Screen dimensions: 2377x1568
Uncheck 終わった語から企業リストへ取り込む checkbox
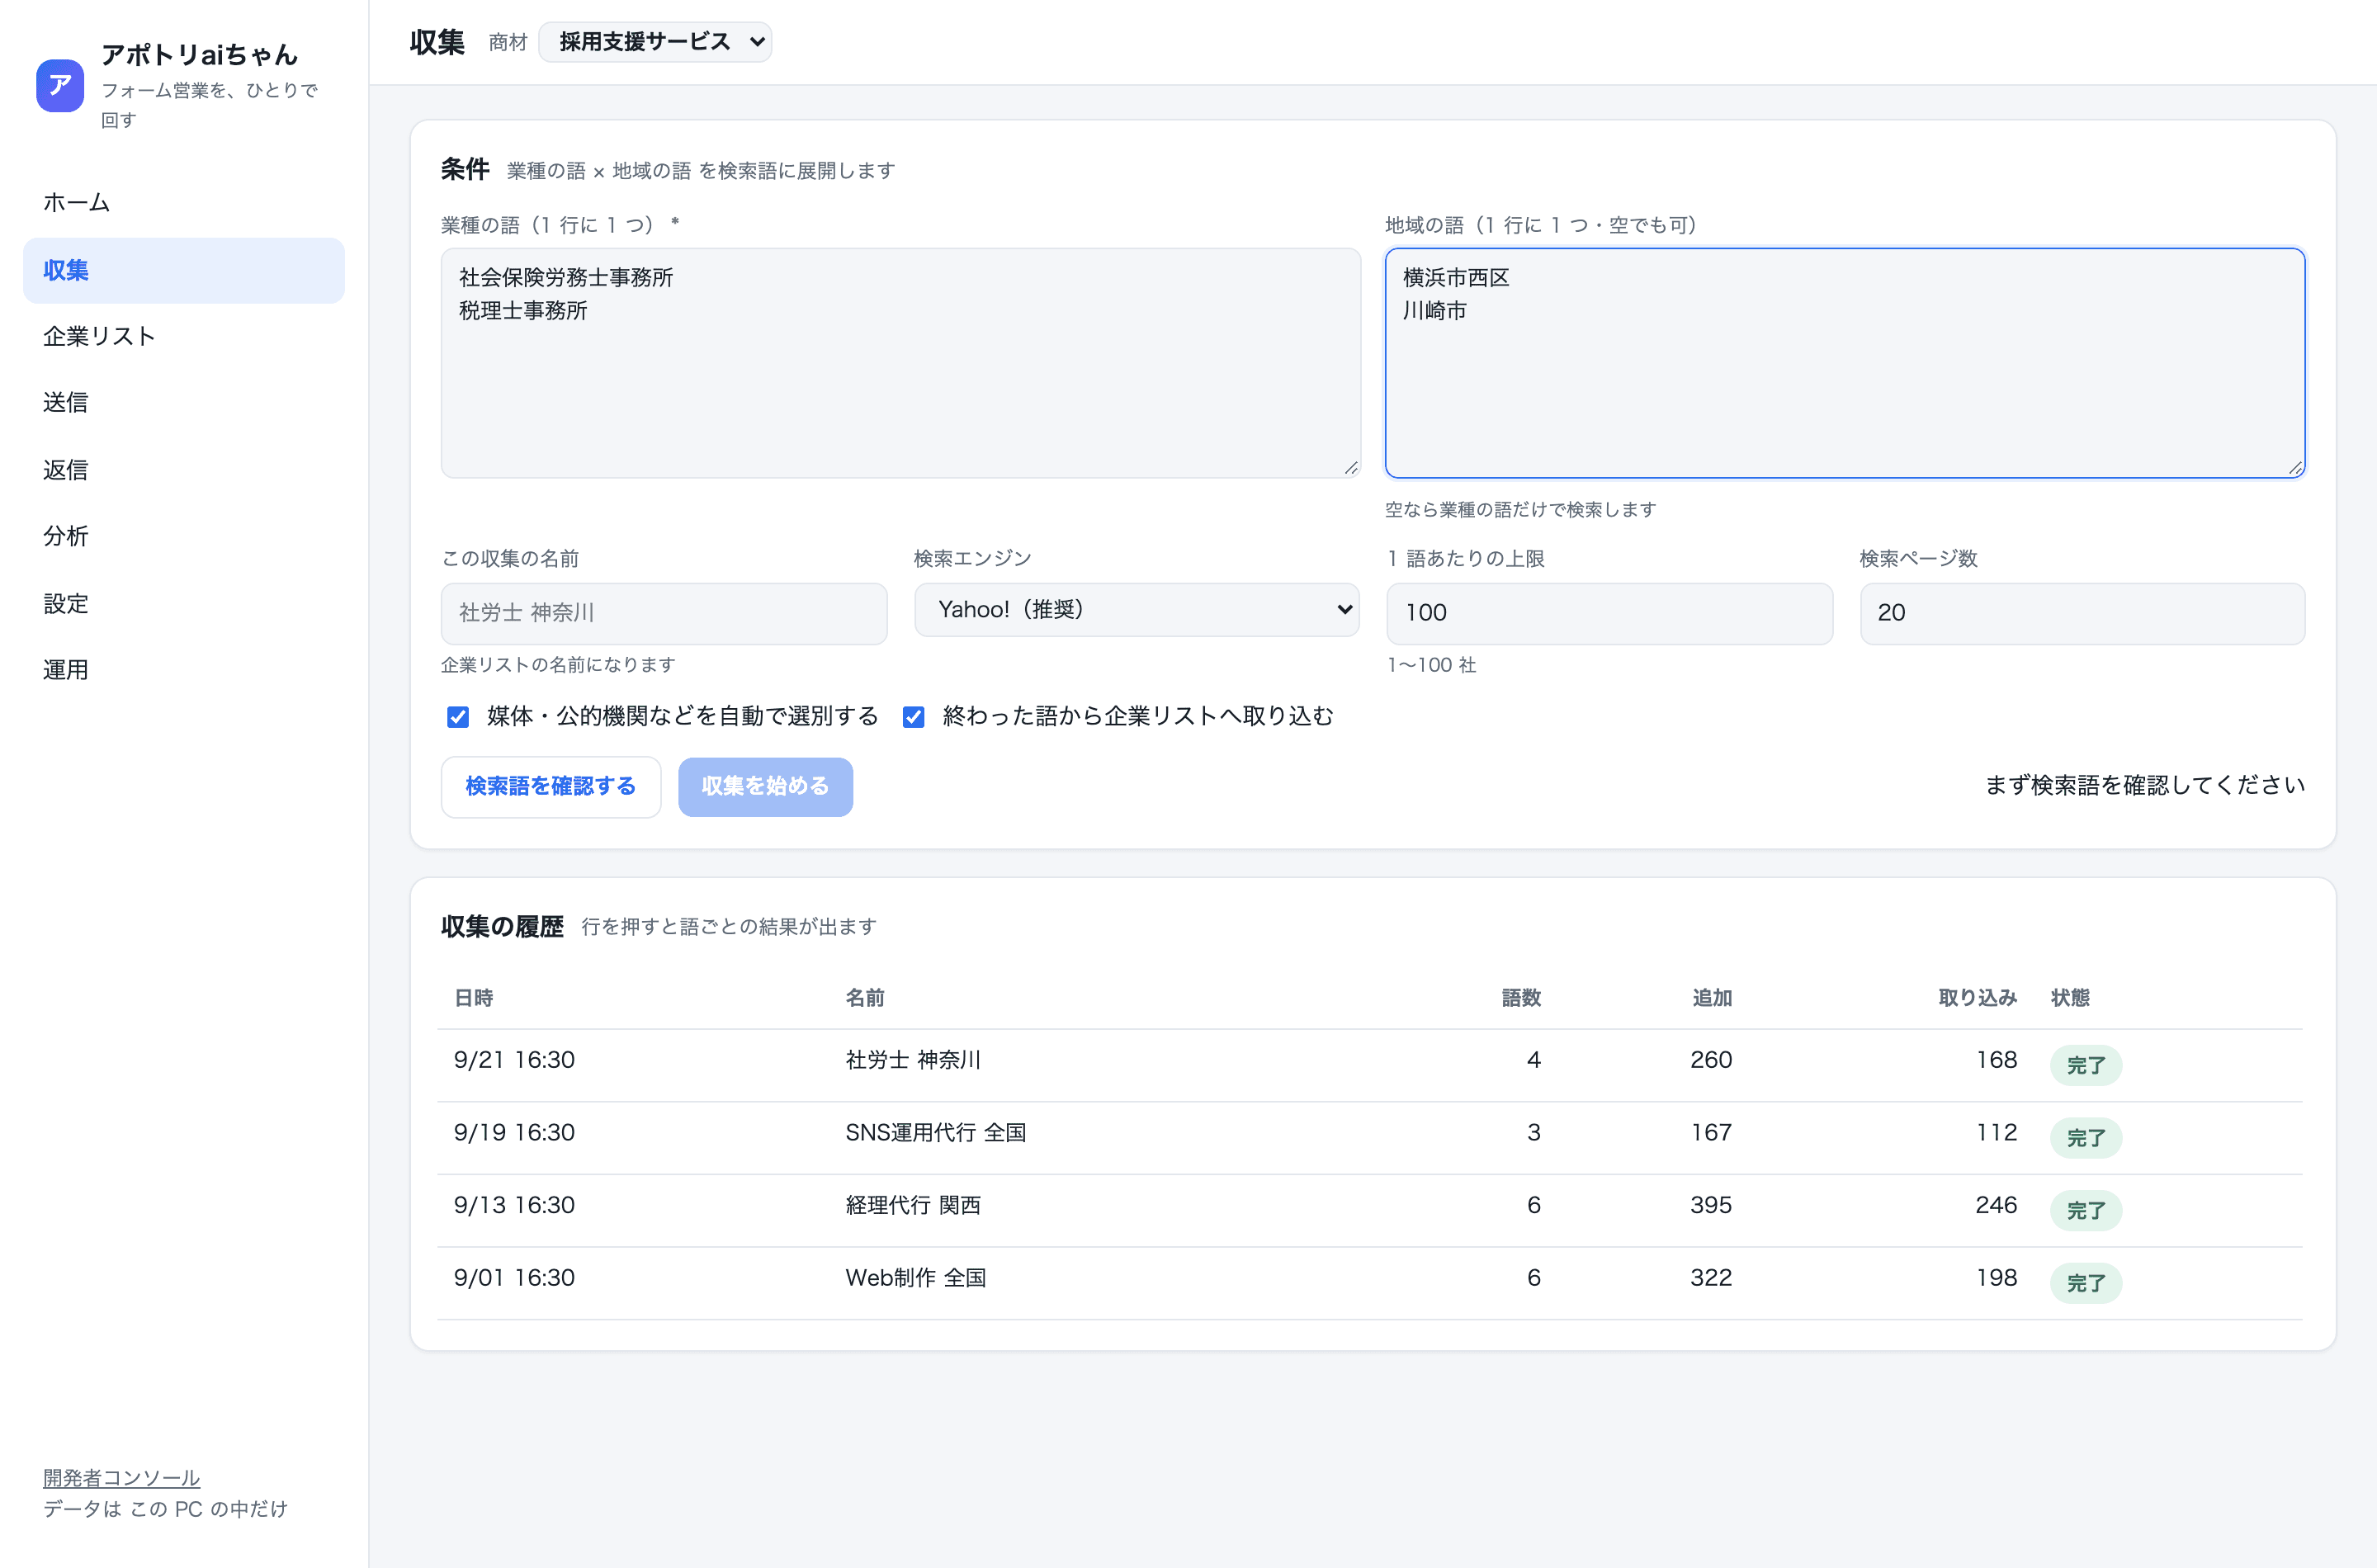coord(913,717)
